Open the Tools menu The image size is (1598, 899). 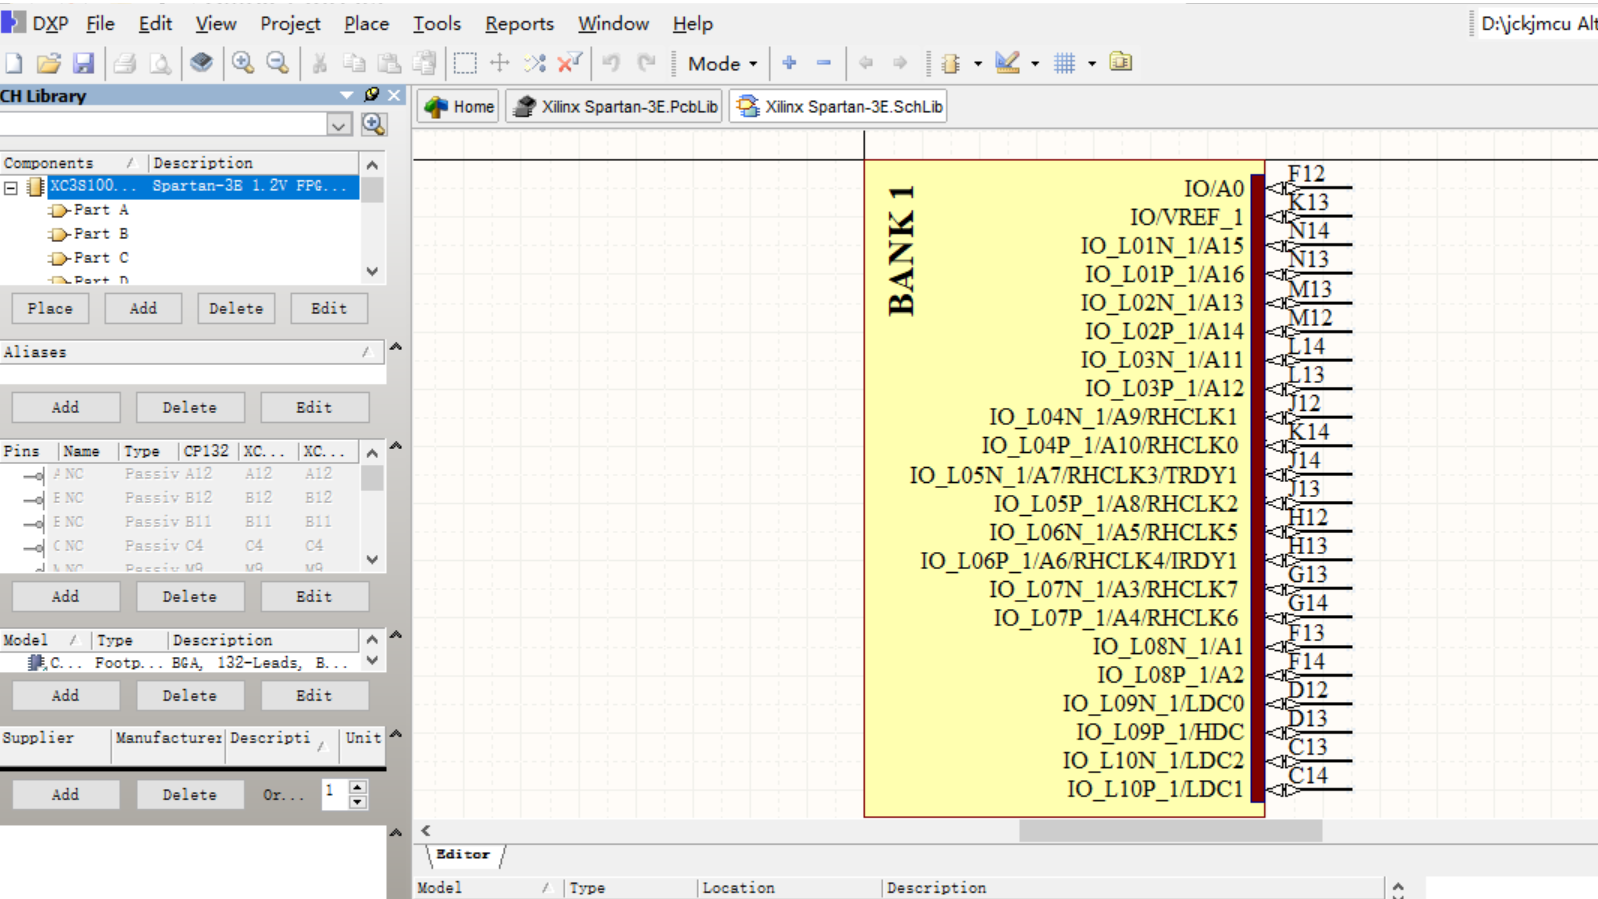[x=437, y=23]
